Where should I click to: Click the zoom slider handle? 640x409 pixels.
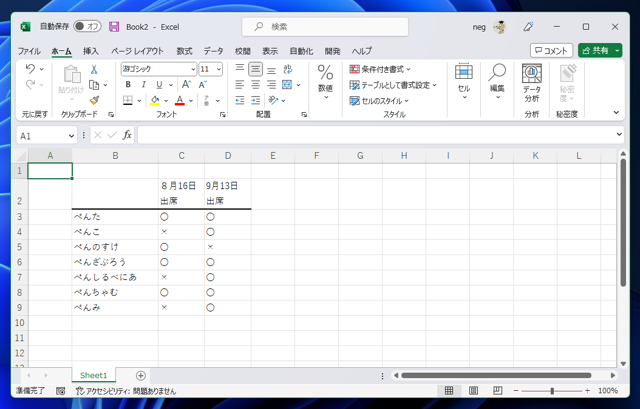pos(552,391)
